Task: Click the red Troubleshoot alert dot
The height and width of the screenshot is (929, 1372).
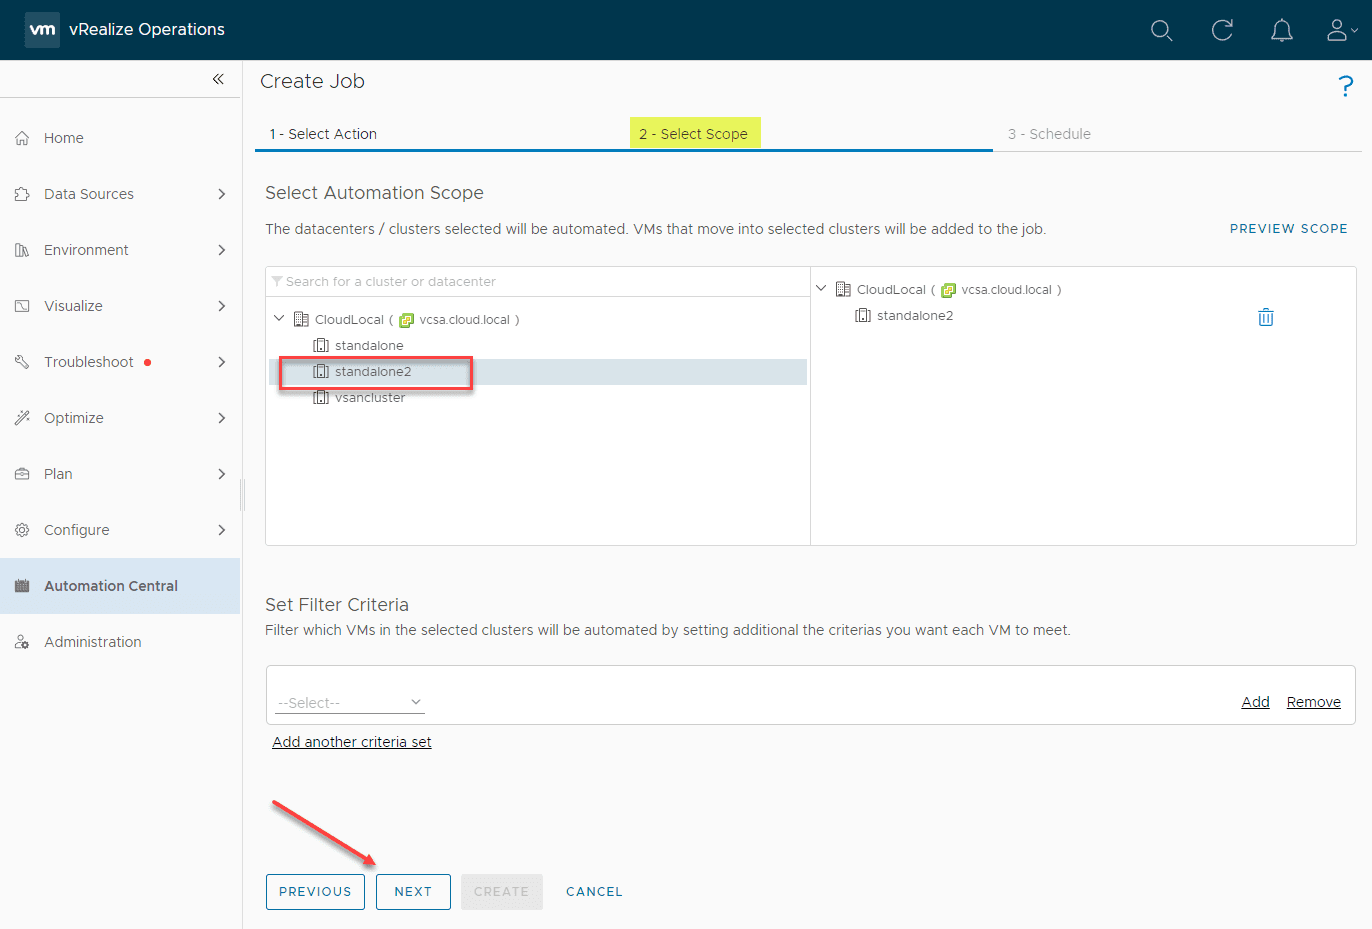Action: [148, 362]
